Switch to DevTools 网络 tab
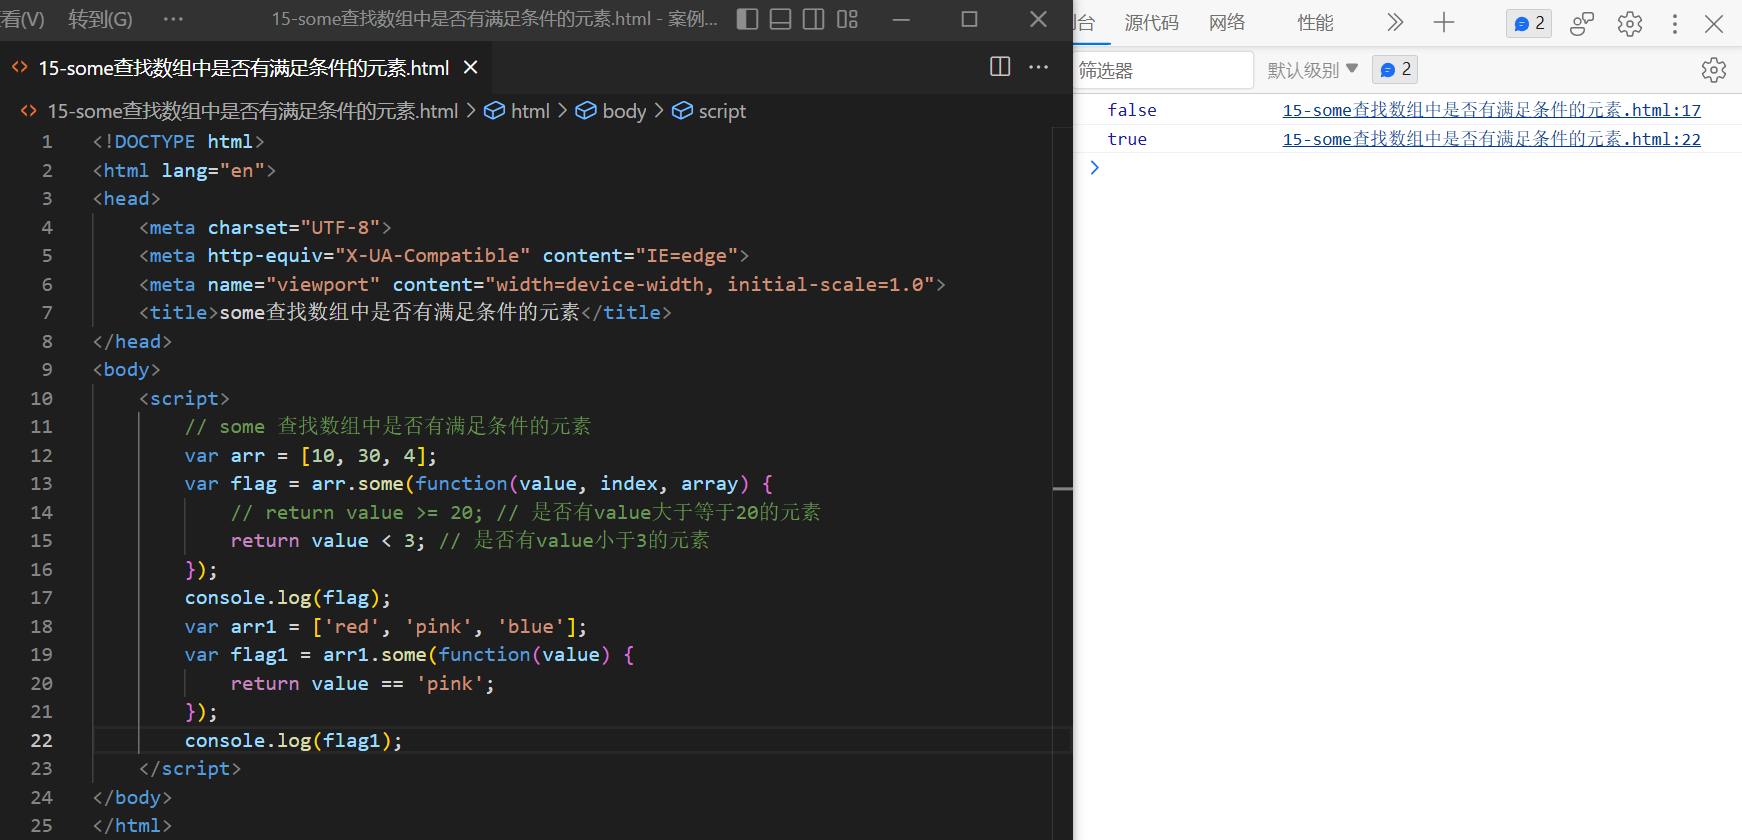The height and width of the screenshot is (840, 1742). tap(1227, 23)
